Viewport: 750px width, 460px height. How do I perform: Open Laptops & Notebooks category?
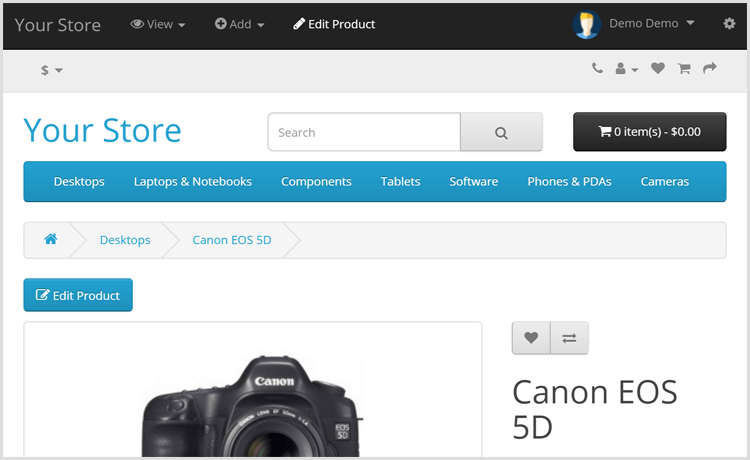193,182
